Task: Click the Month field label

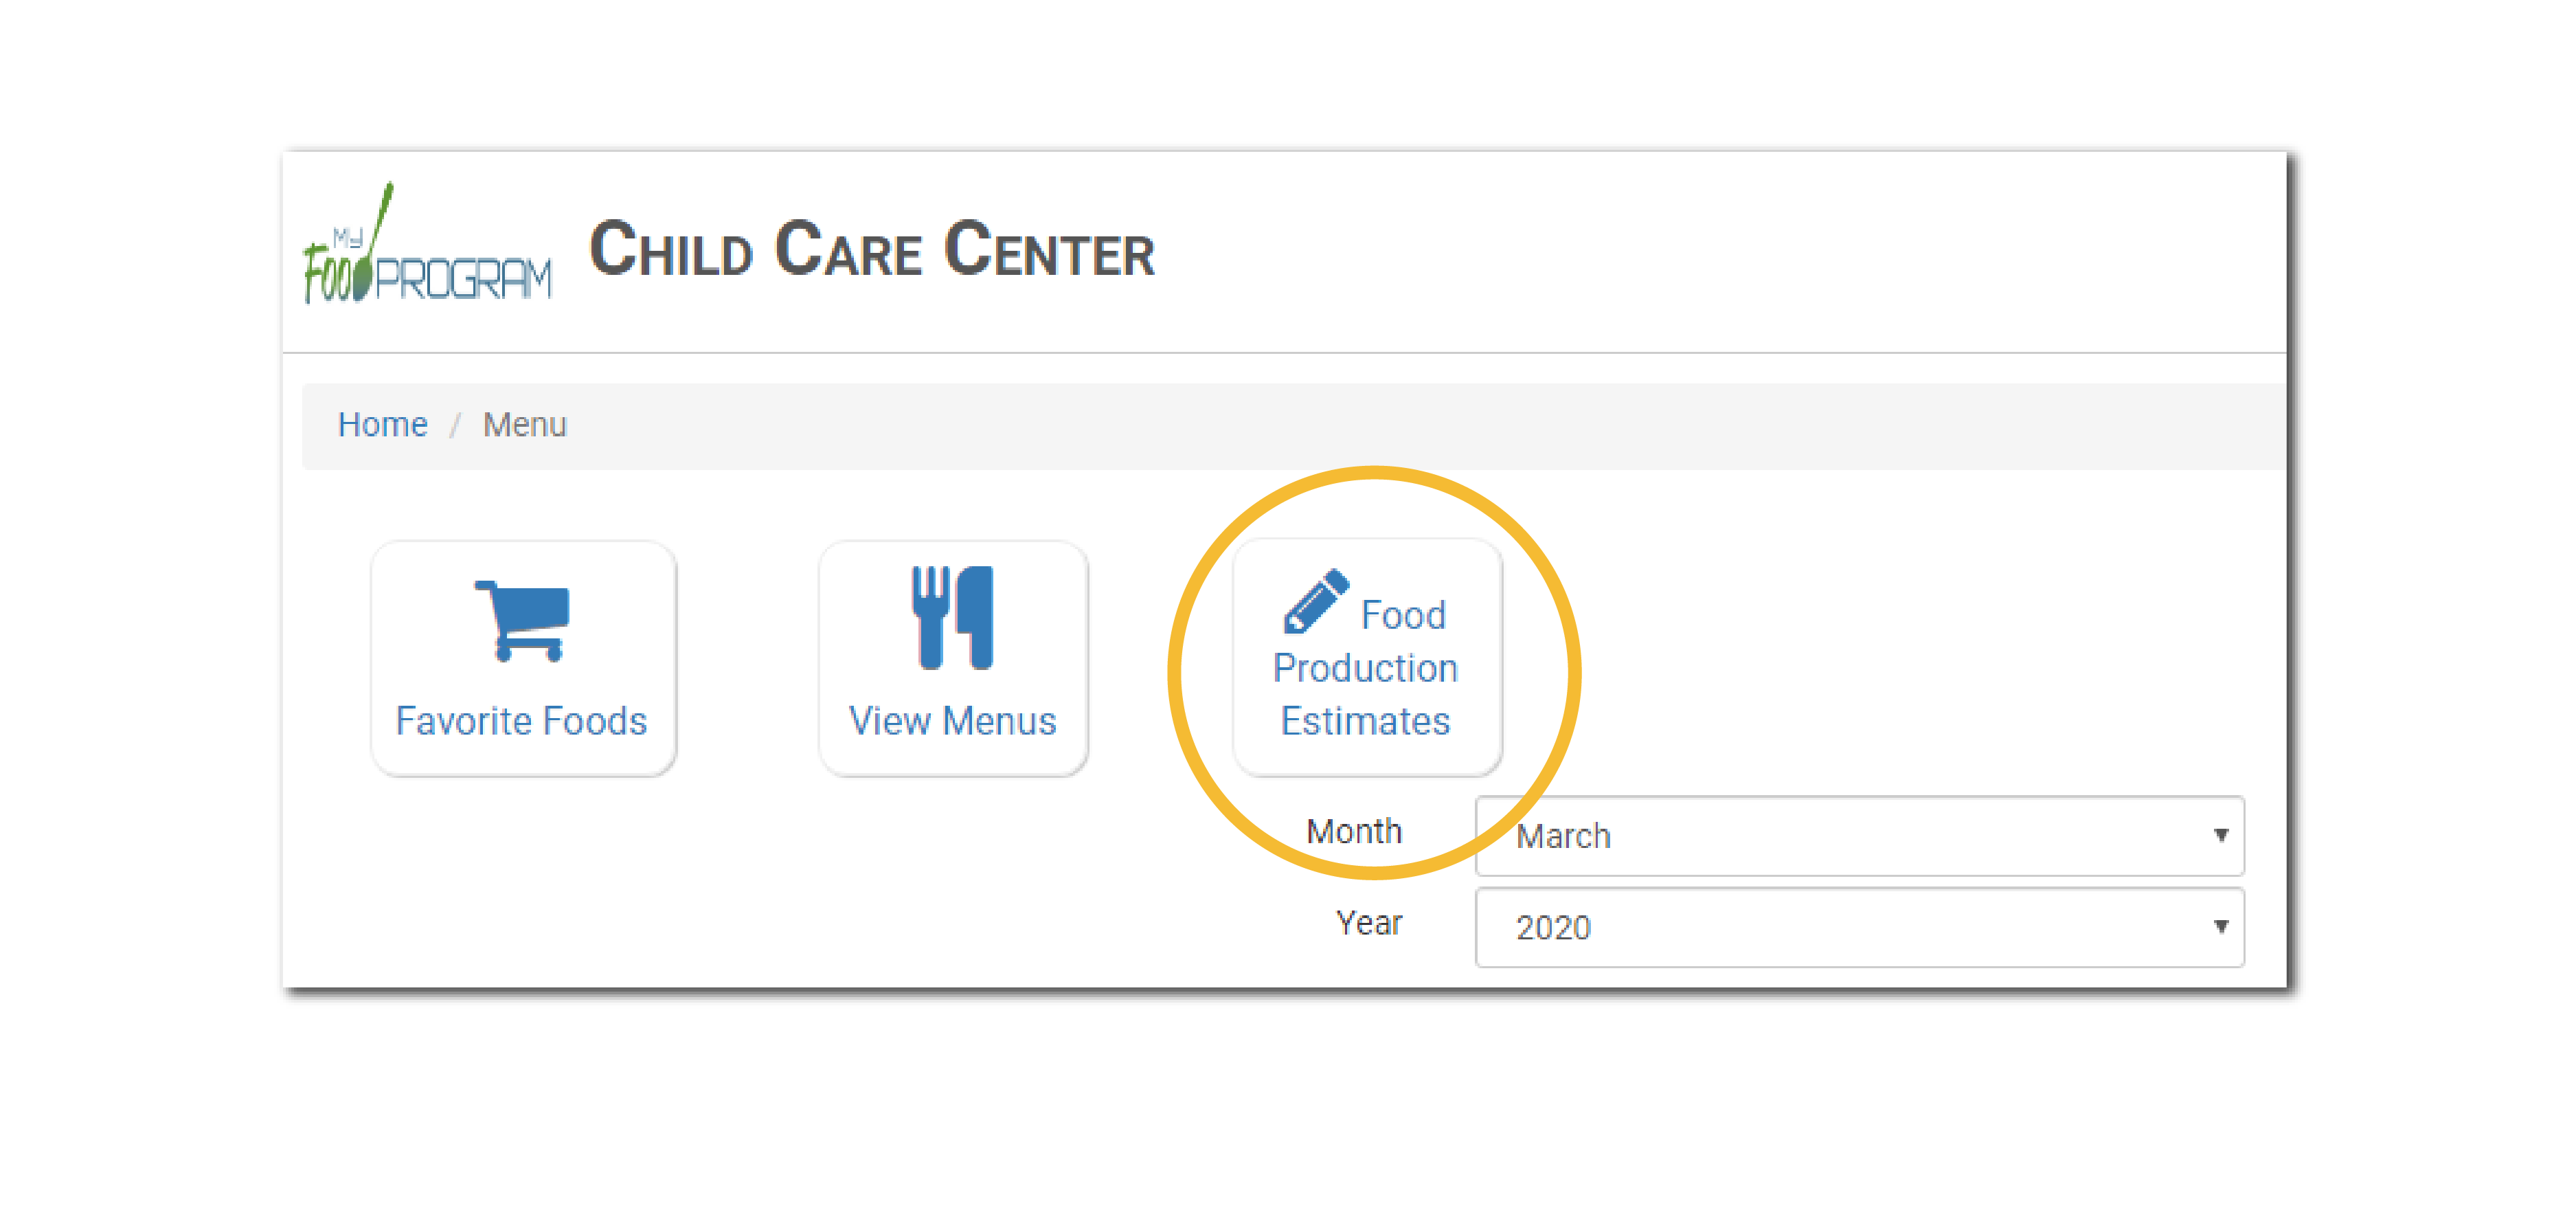Action: pos(1353,831)
